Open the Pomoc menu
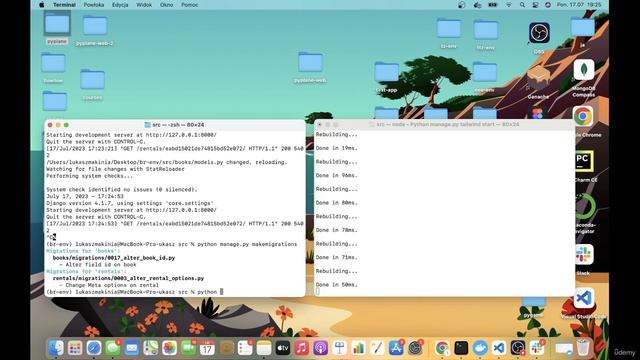This screenshot has width=640, height=360. pyautogui.click(x=190, y=5)
